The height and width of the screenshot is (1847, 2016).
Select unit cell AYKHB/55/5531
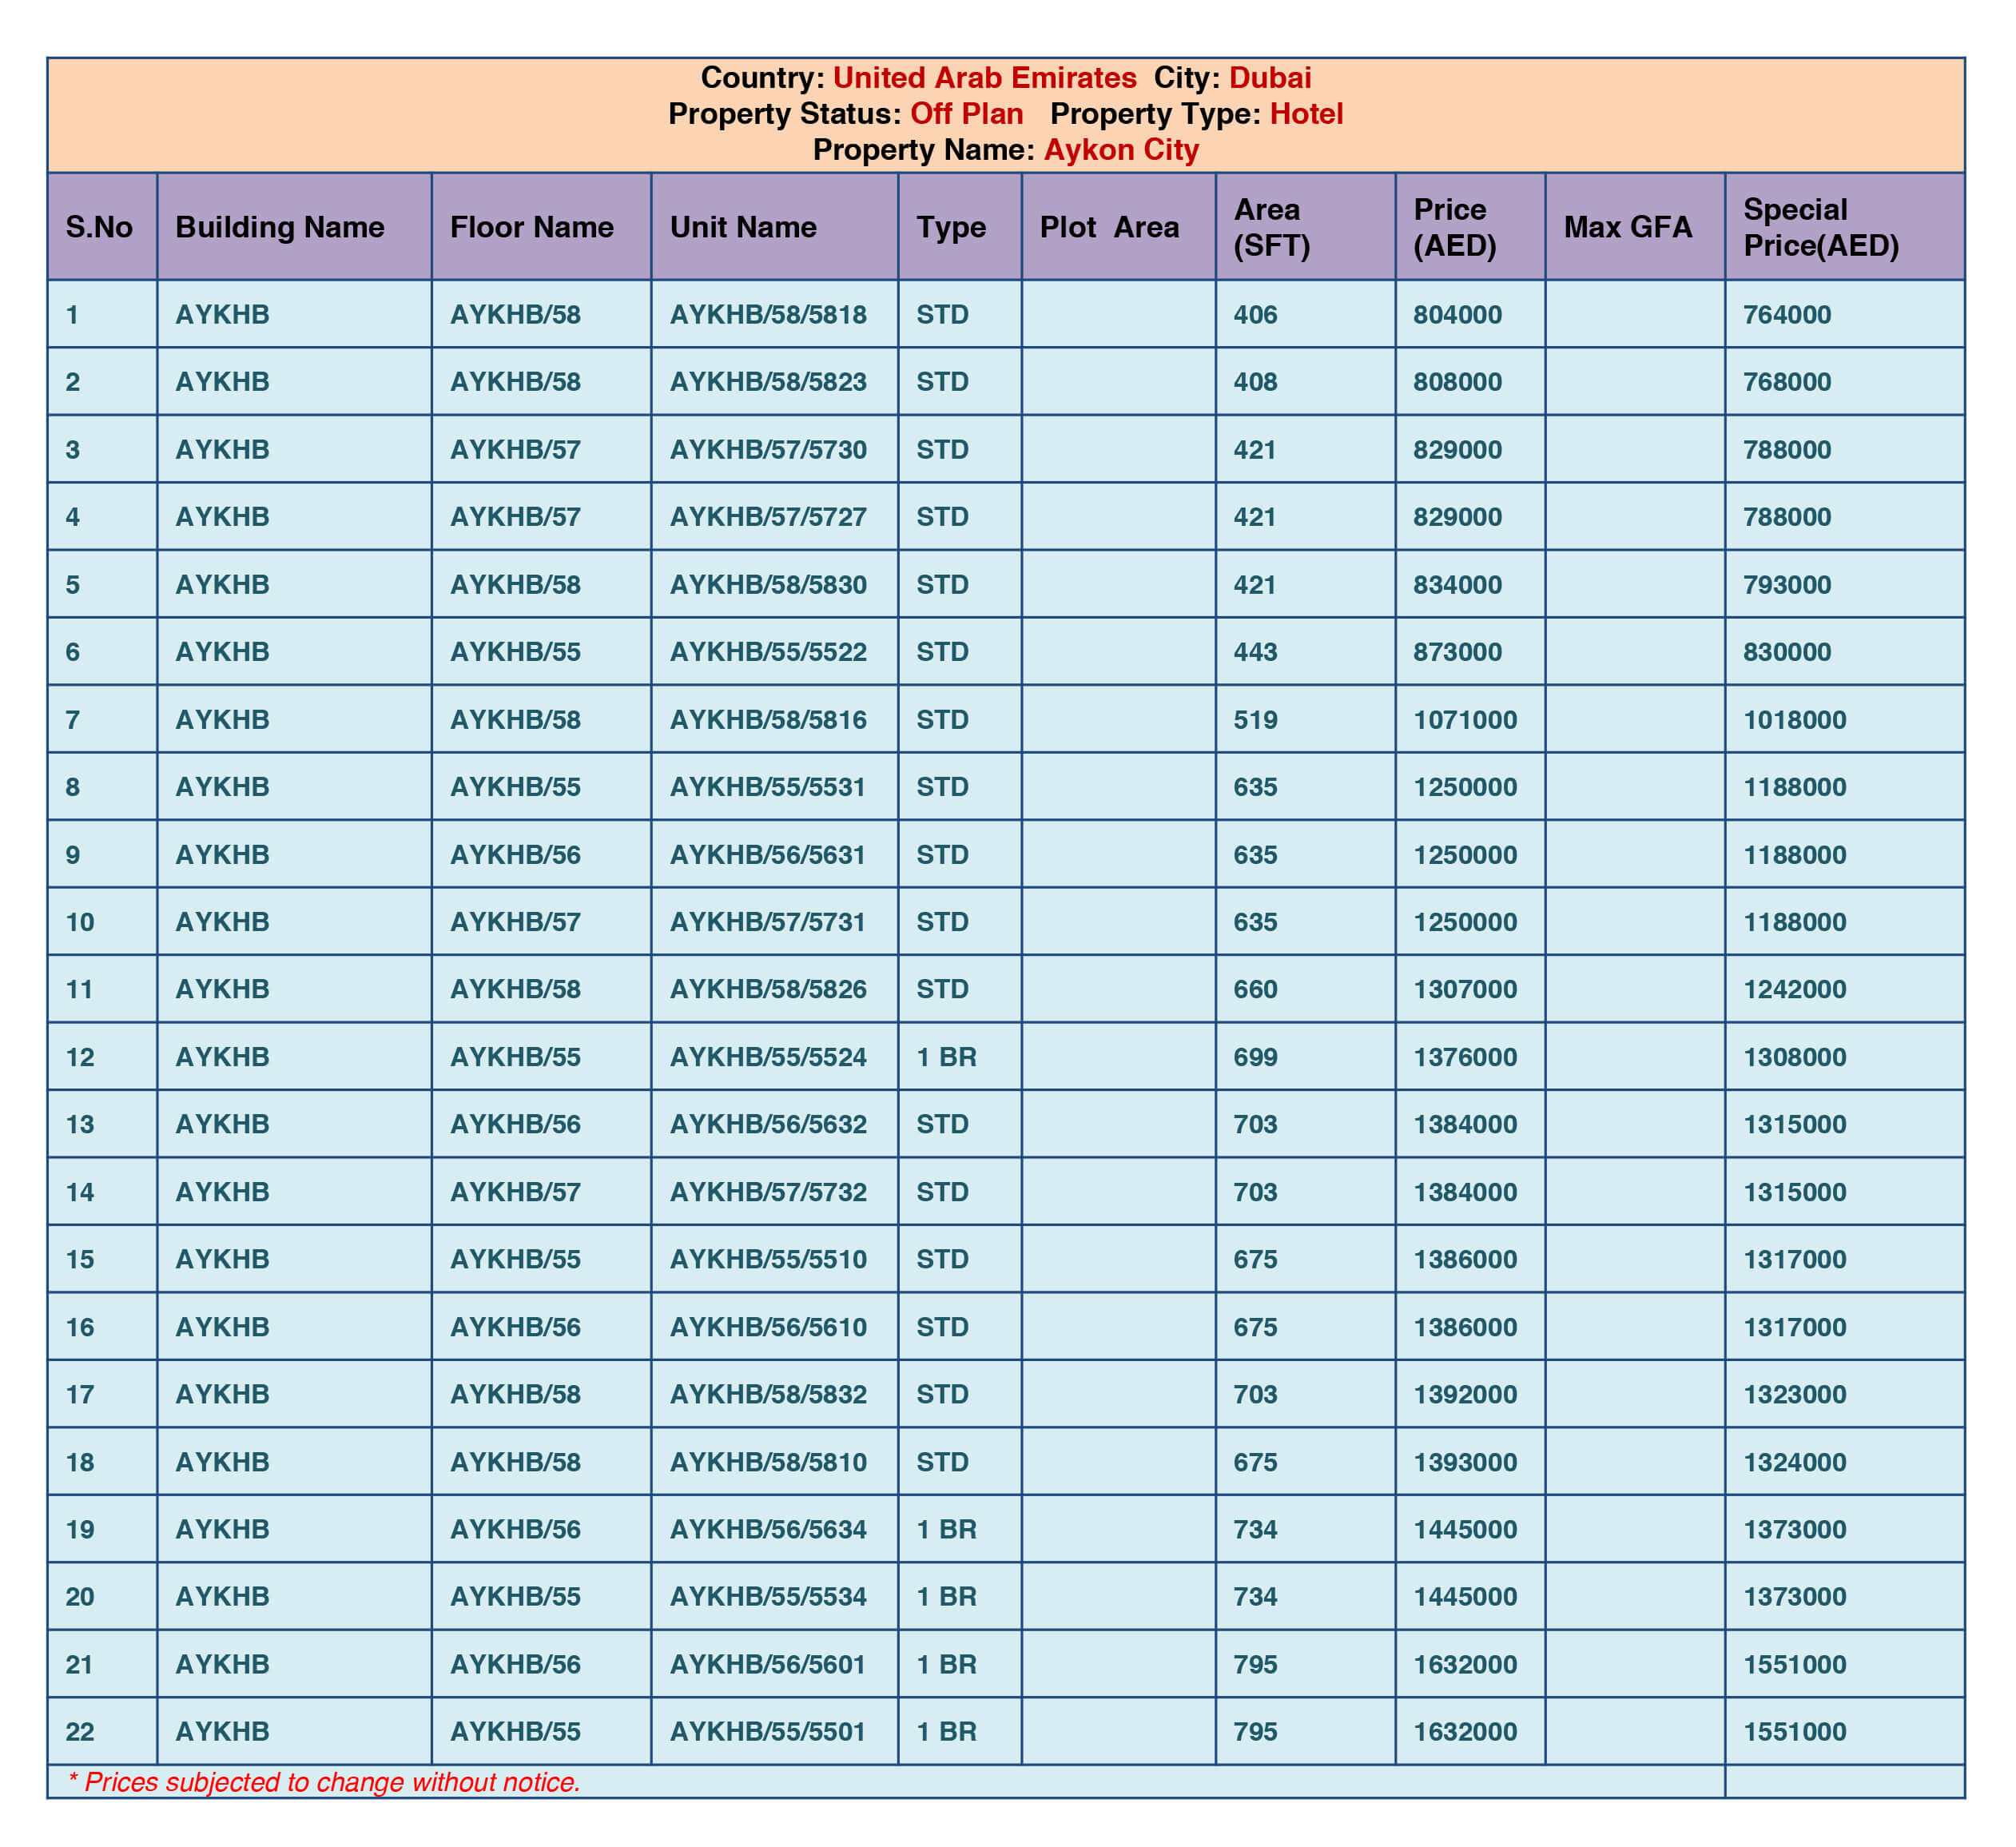(775, 787)
